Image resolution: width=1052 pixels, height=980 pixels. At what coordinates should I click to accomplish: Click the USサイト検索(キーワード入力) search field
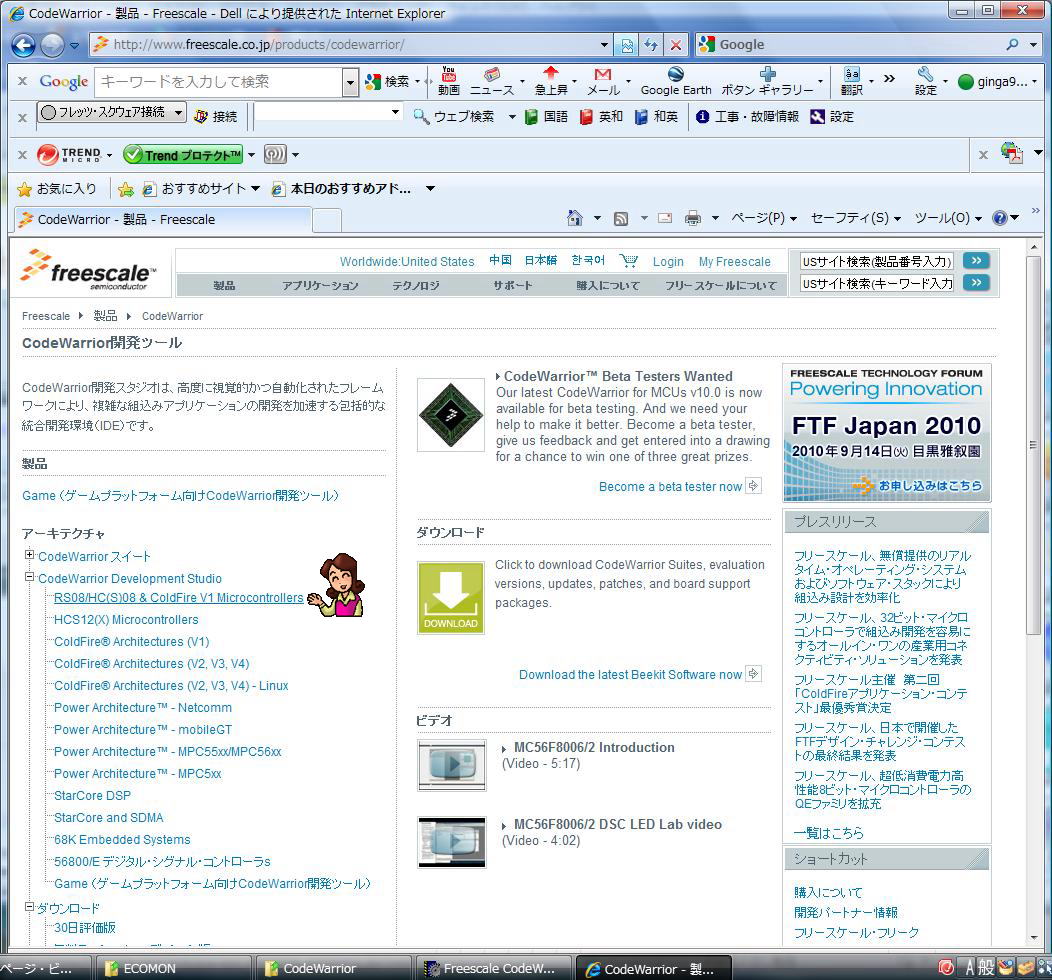[877, 284]
